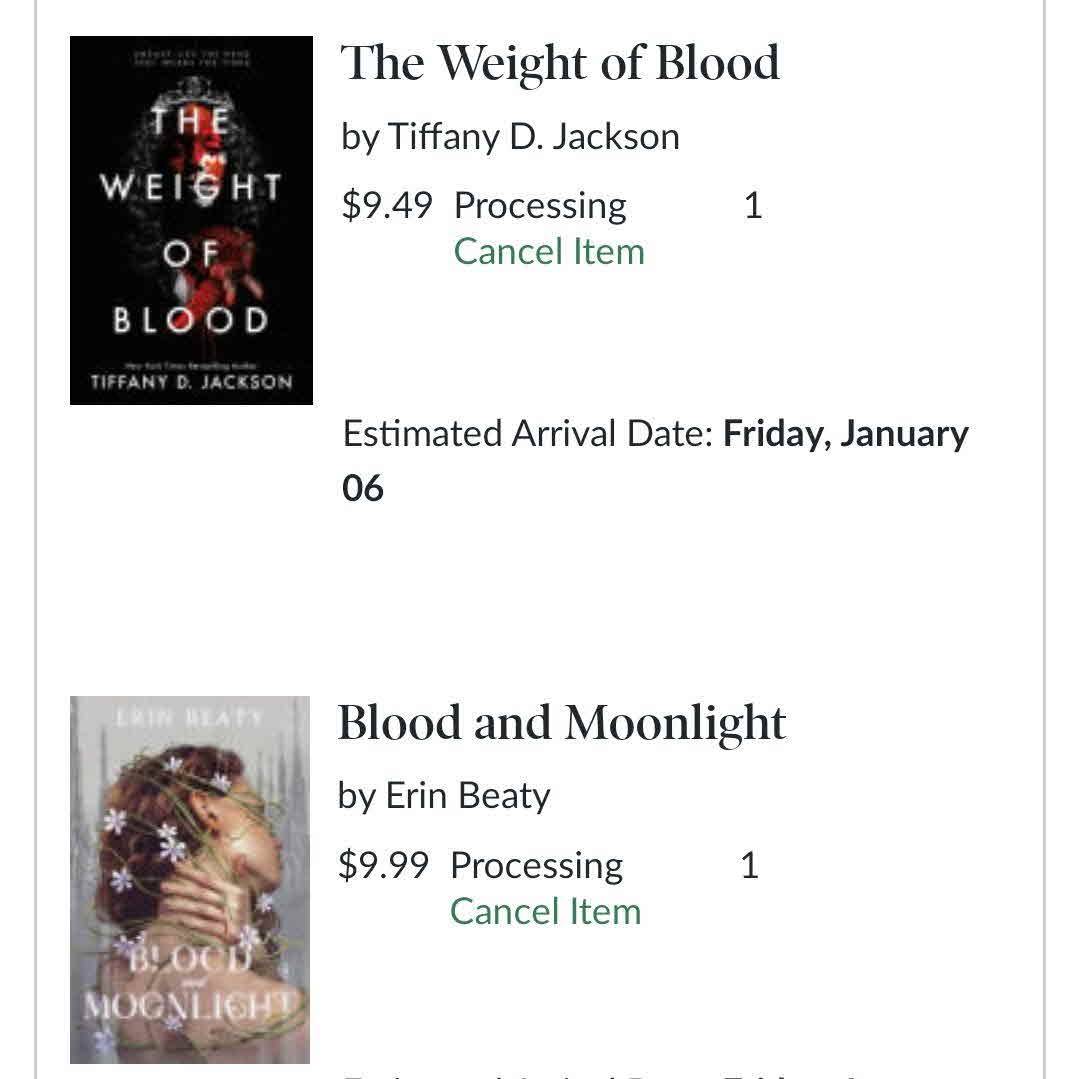Click quantity 1 beside the $9.99 order
The width and height of the screenshot is (1079, 1079).
click(749, 865)
